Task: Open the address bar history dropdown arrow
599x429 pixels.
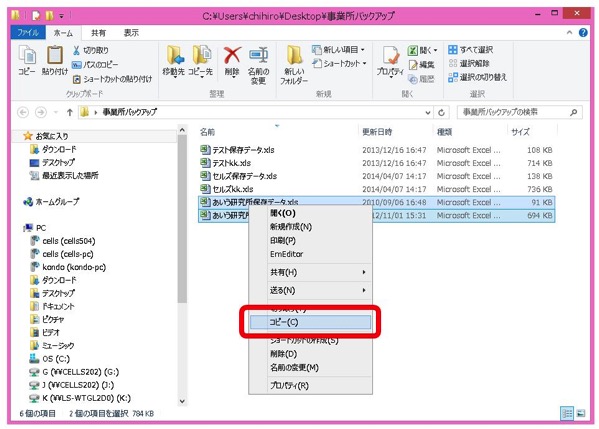Action: coord(428,113)
